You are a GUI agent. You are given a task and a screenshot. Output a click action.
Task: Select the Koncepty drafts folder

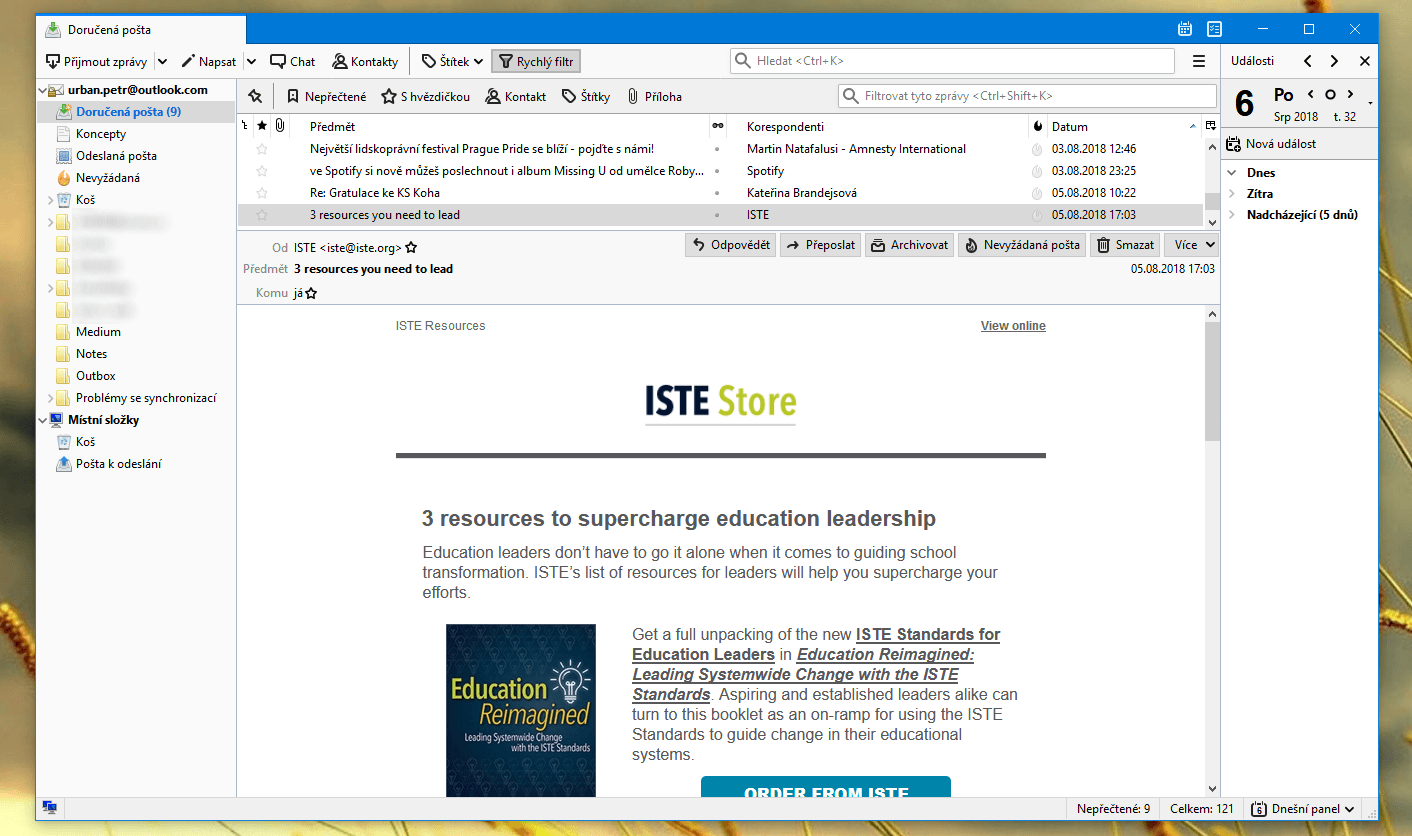click(x=101, y=134)
